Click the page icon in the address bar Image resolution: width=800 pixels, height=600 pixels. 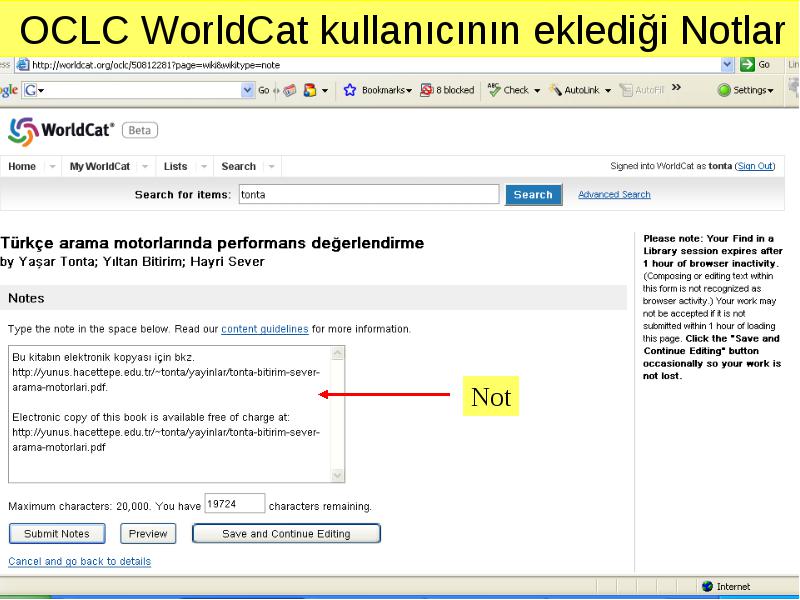[x=22, y=65]
